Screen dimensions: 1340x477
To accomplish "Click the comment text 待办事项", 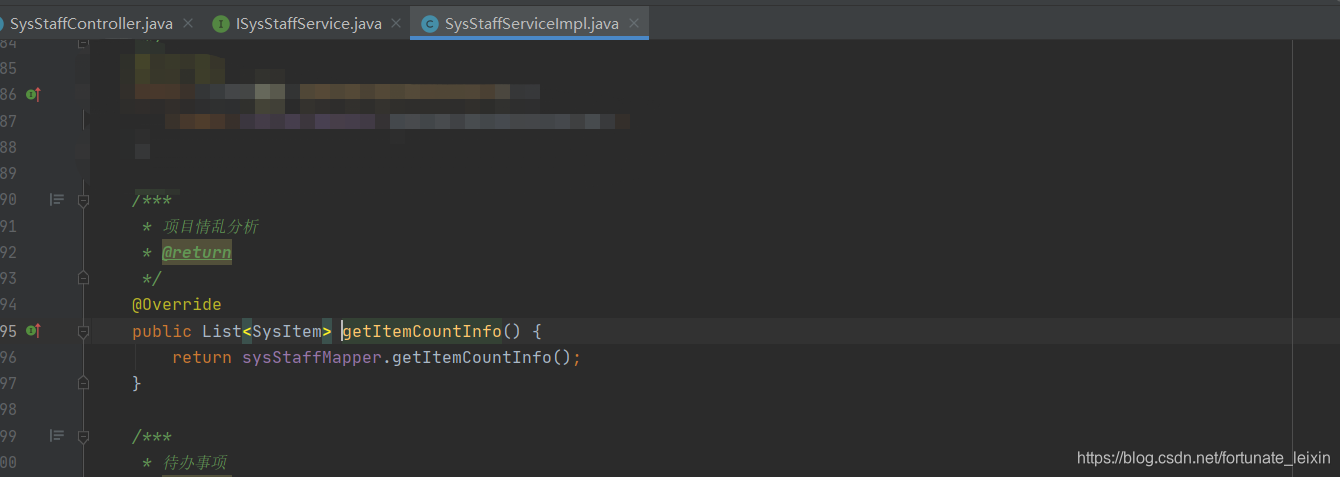I will (194, 462).
